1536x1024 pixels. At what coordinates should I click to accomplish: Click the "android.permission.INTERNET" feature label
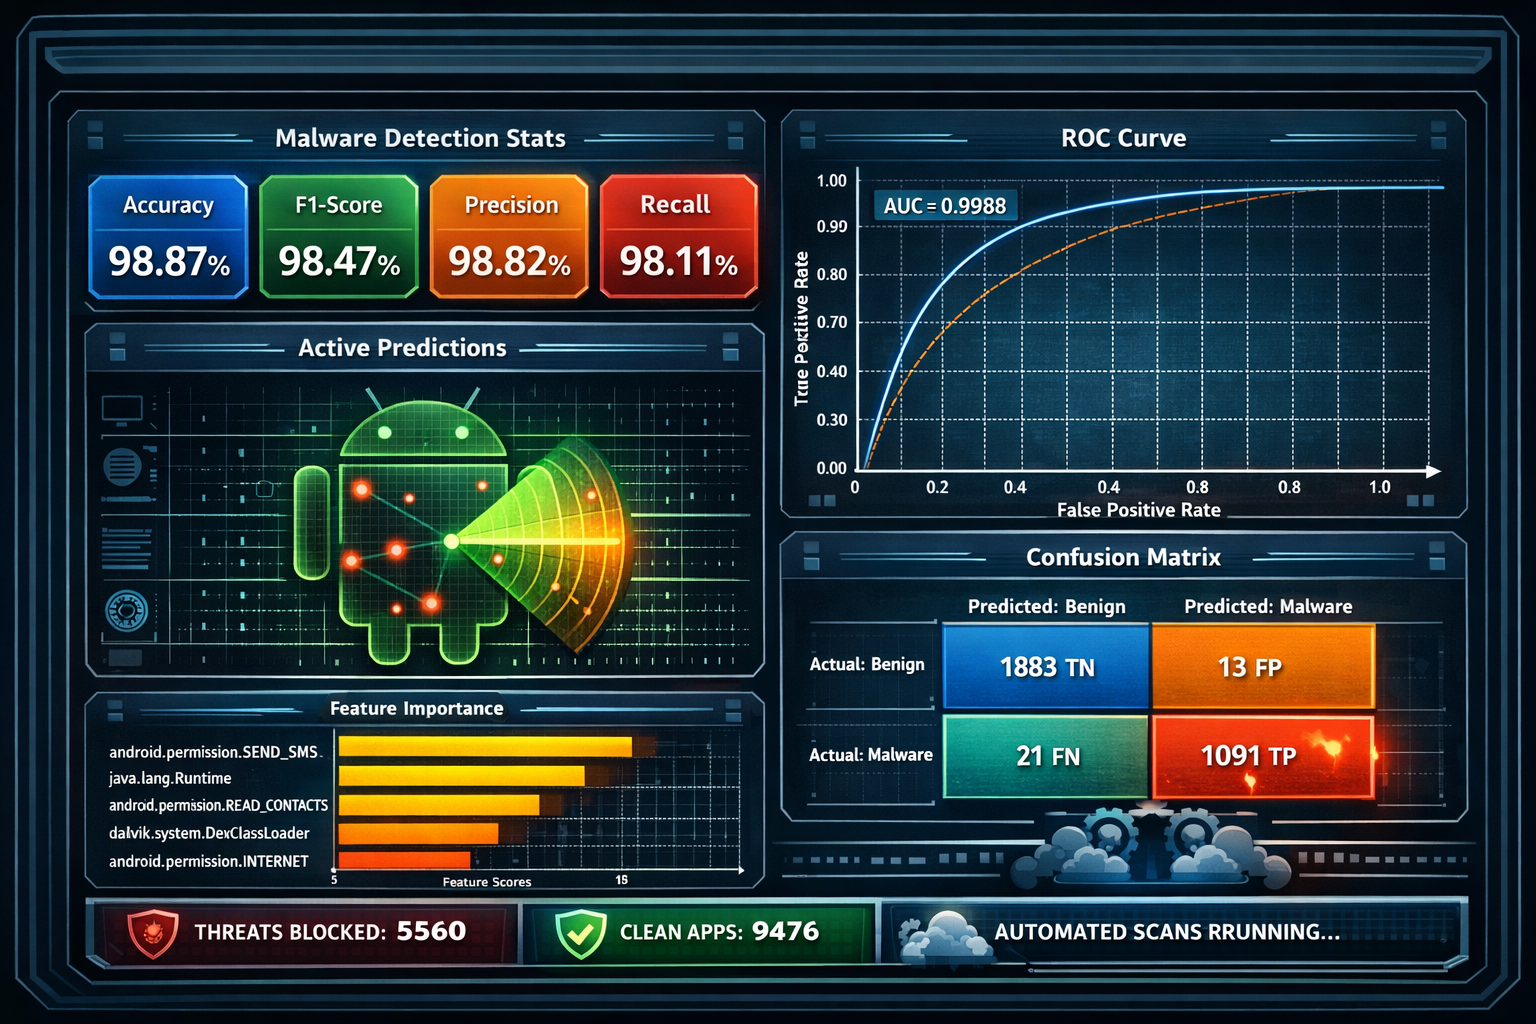[209, 861]
